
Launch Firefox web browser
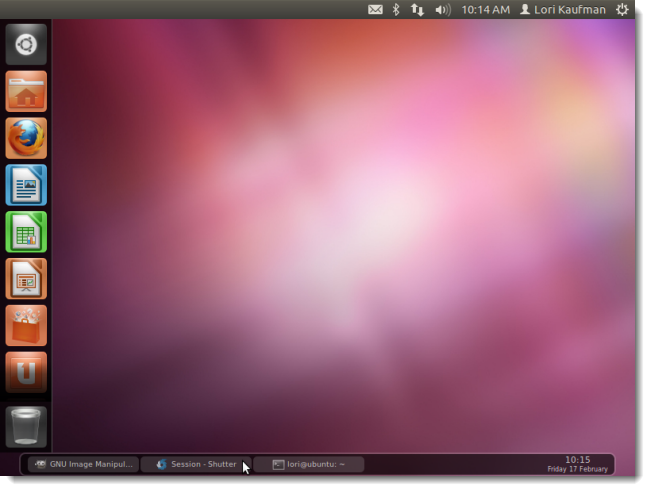click(26, 138)
